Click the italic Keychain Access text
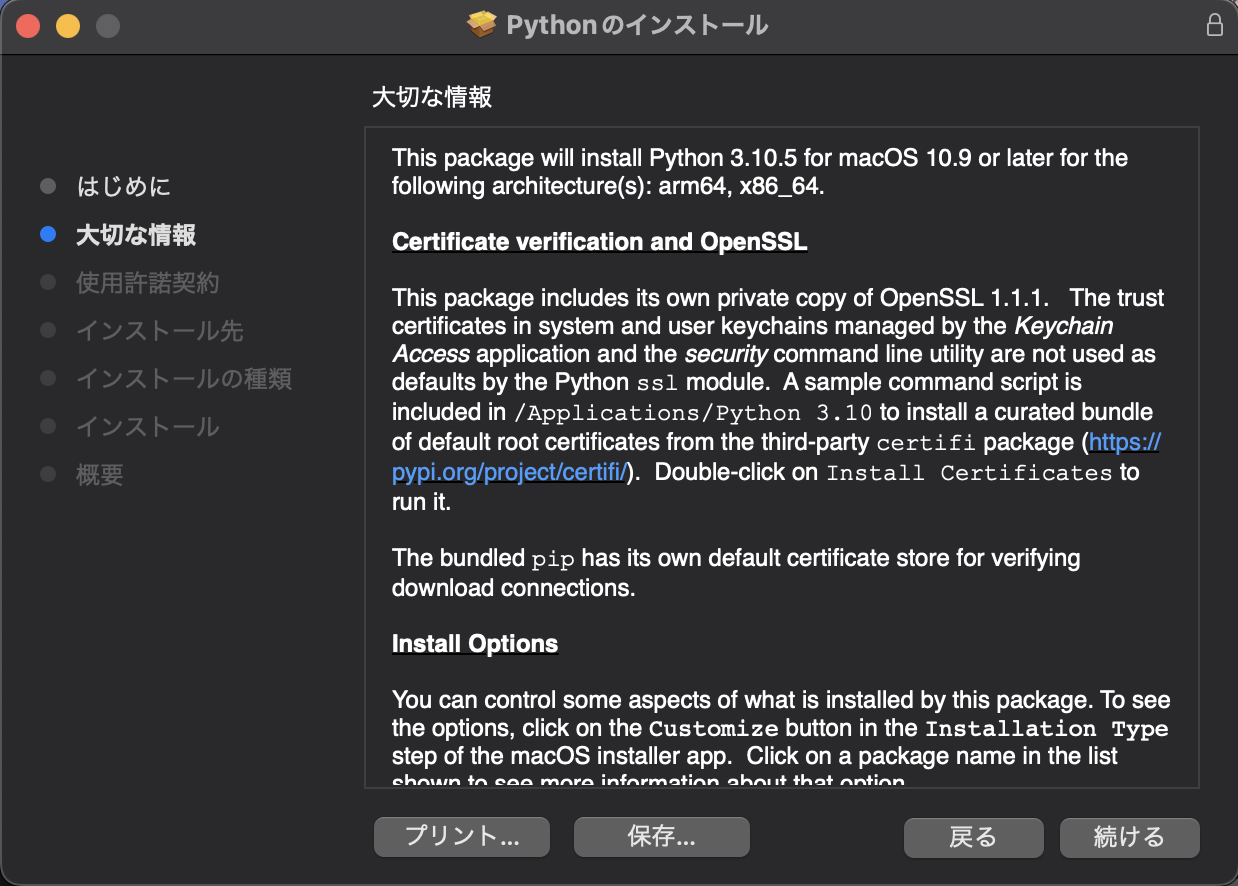Image resolution: width=1238 pixels, height=886 pixels. 752,340
